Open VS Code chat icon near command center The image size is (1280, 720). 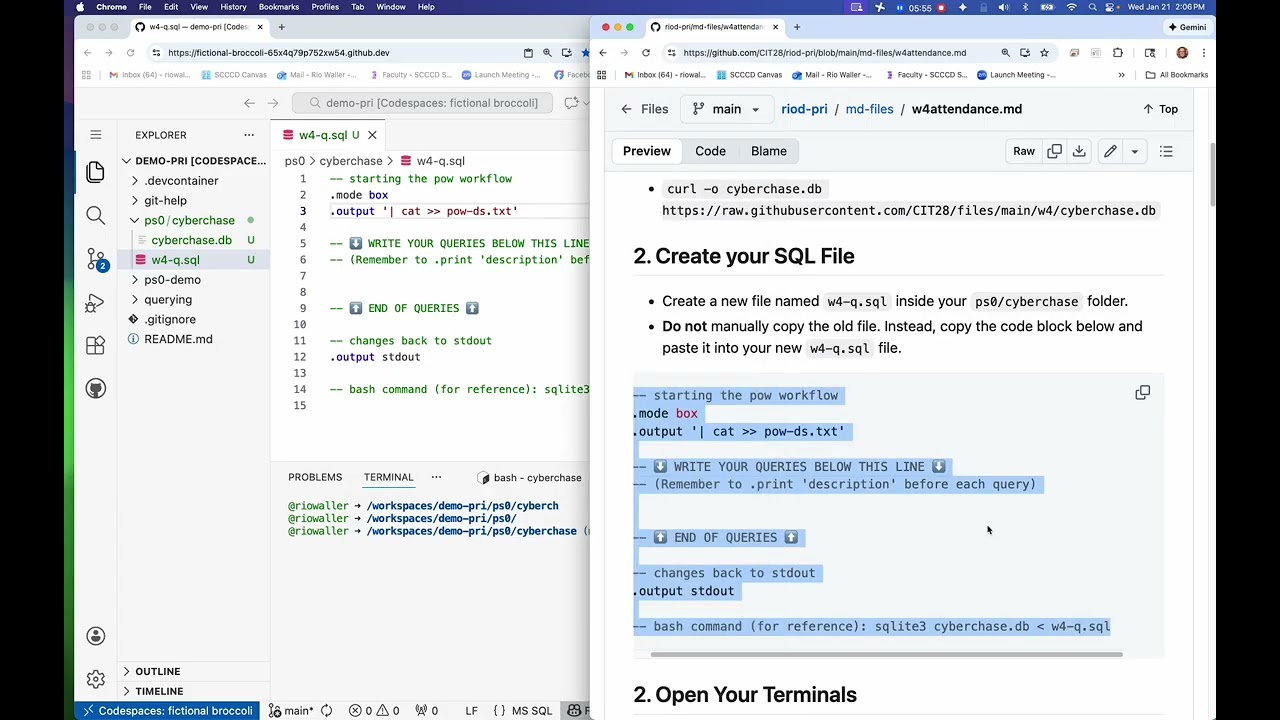pyautogui.click(x=571, y=103)
